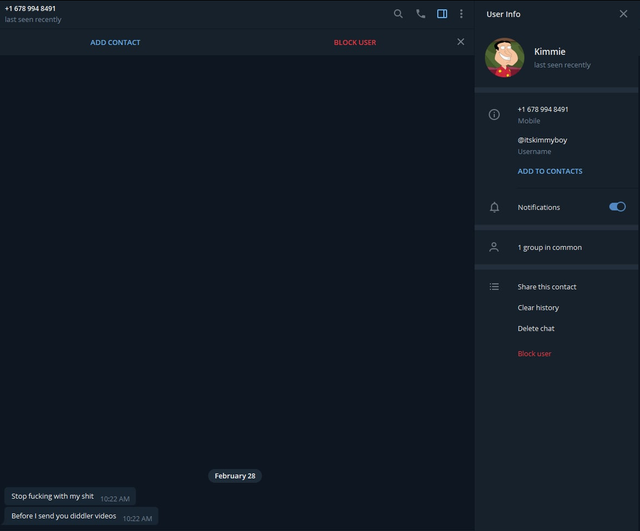Viewport: 640px width, 531px height.
Task: Start a voice call with phone icon
Action: (420, 14)
